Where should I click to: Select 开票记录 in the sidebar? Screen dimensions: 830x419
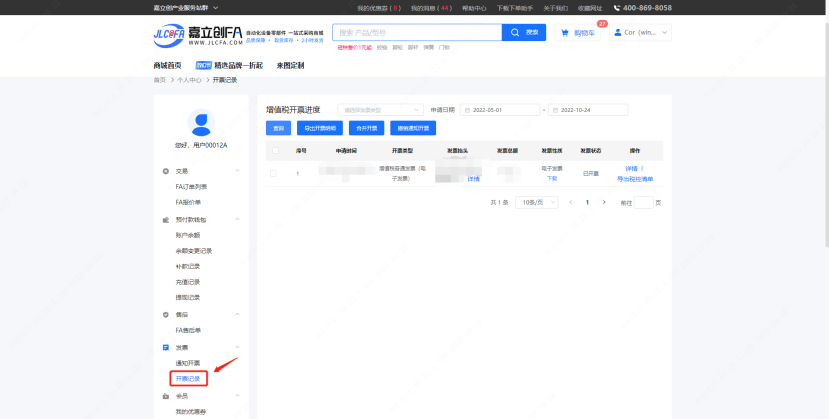pos(188,379)
